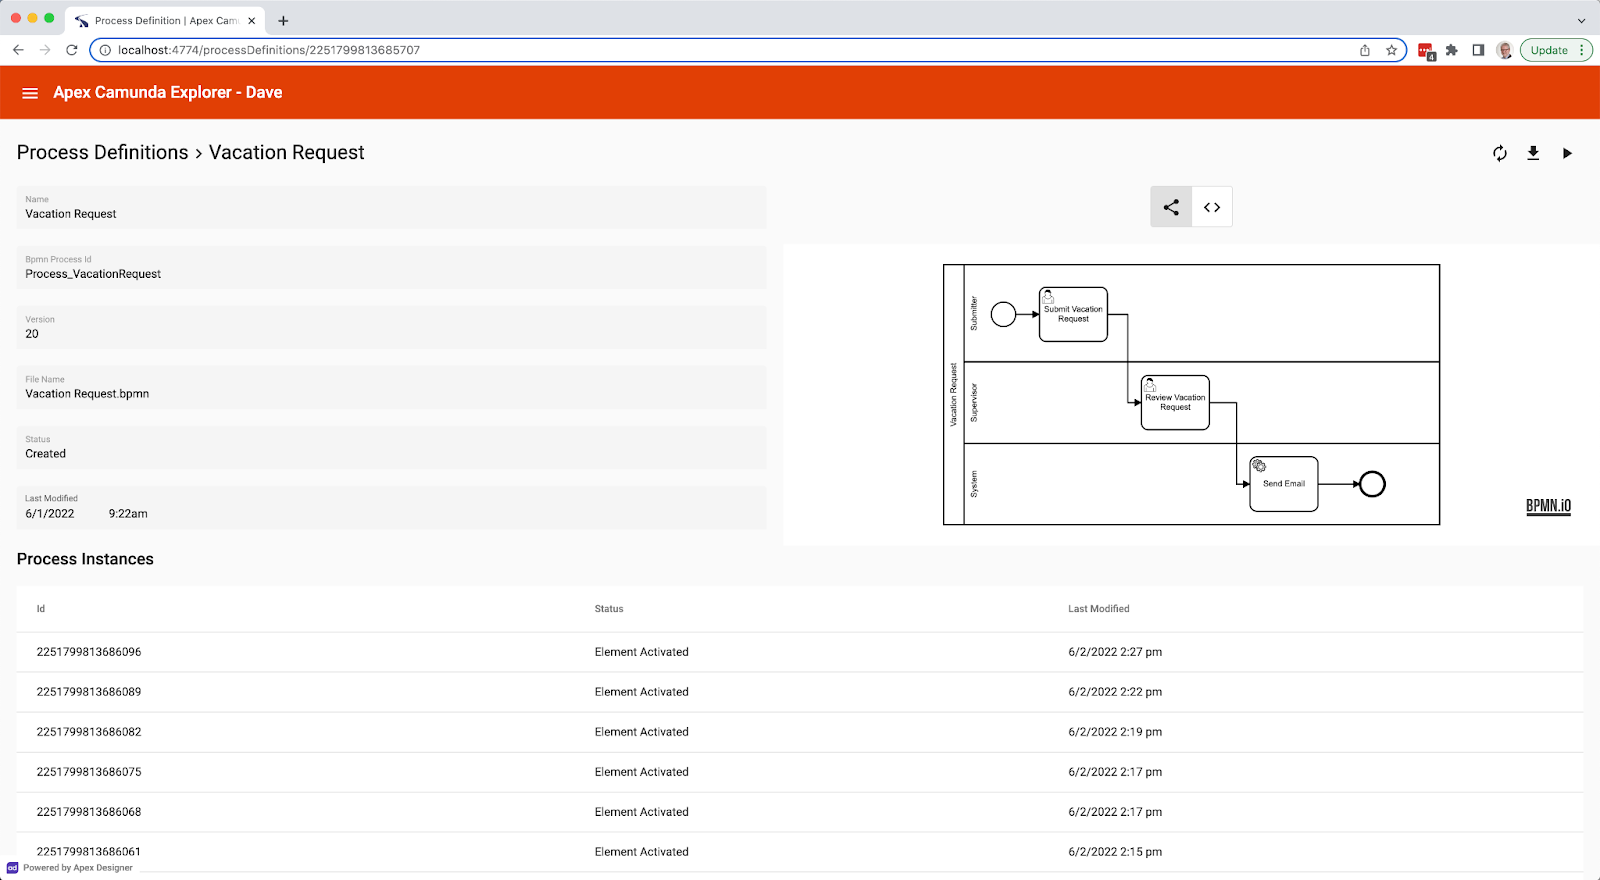Viewport: 1600px width, 880px height.
Task: Sort by the Id column header
Action: tap(41, 609)
